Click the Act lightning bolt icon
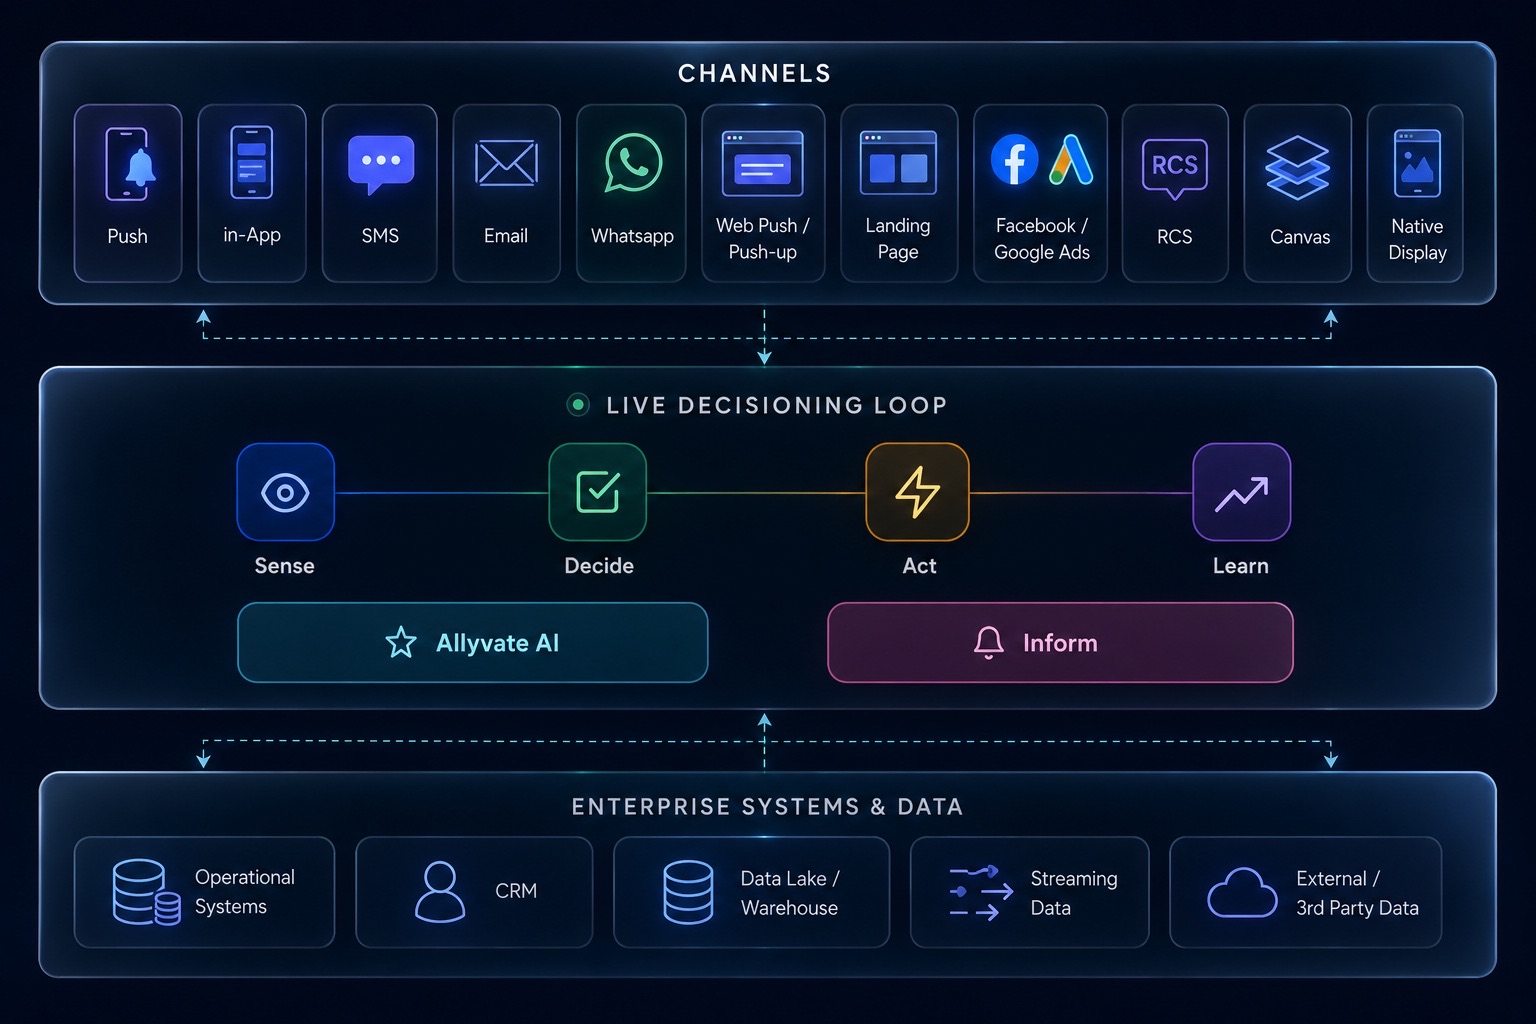1536x1024 pixels. [917, 492]
